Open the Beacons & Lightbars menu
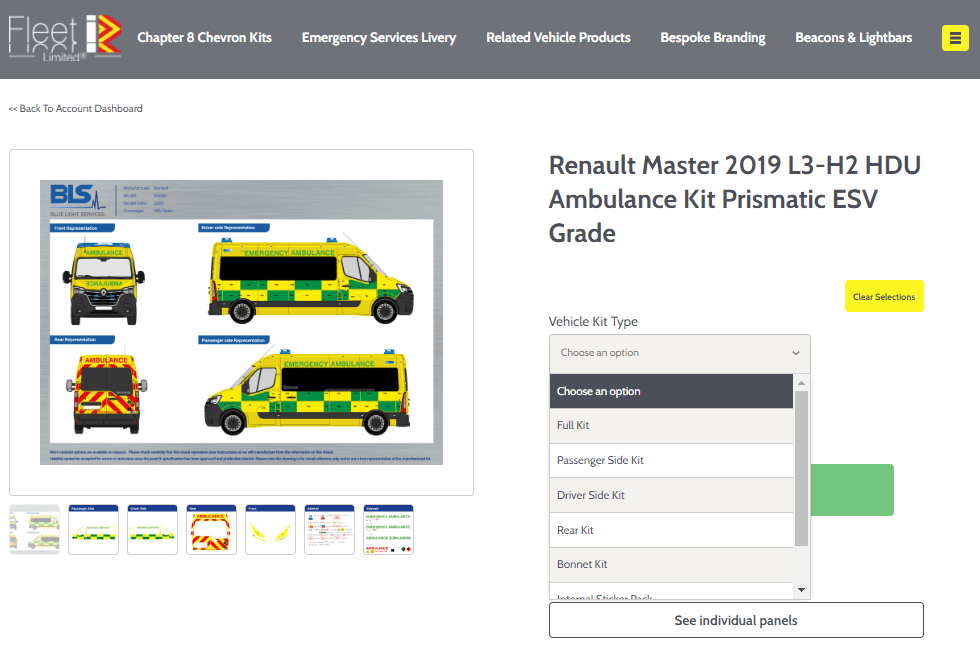This screenshot has width=980, height=662. click(x=853, y=38)
